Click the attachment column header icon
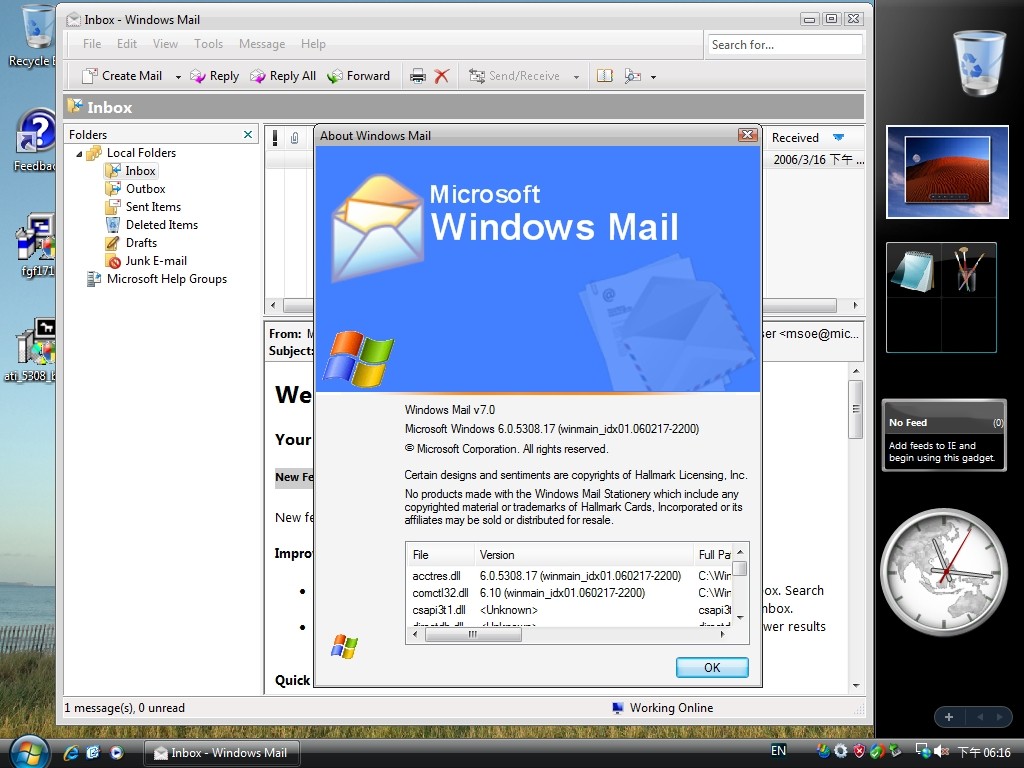The height and width of the screenshot is (768, 1024). click(295, 138)
